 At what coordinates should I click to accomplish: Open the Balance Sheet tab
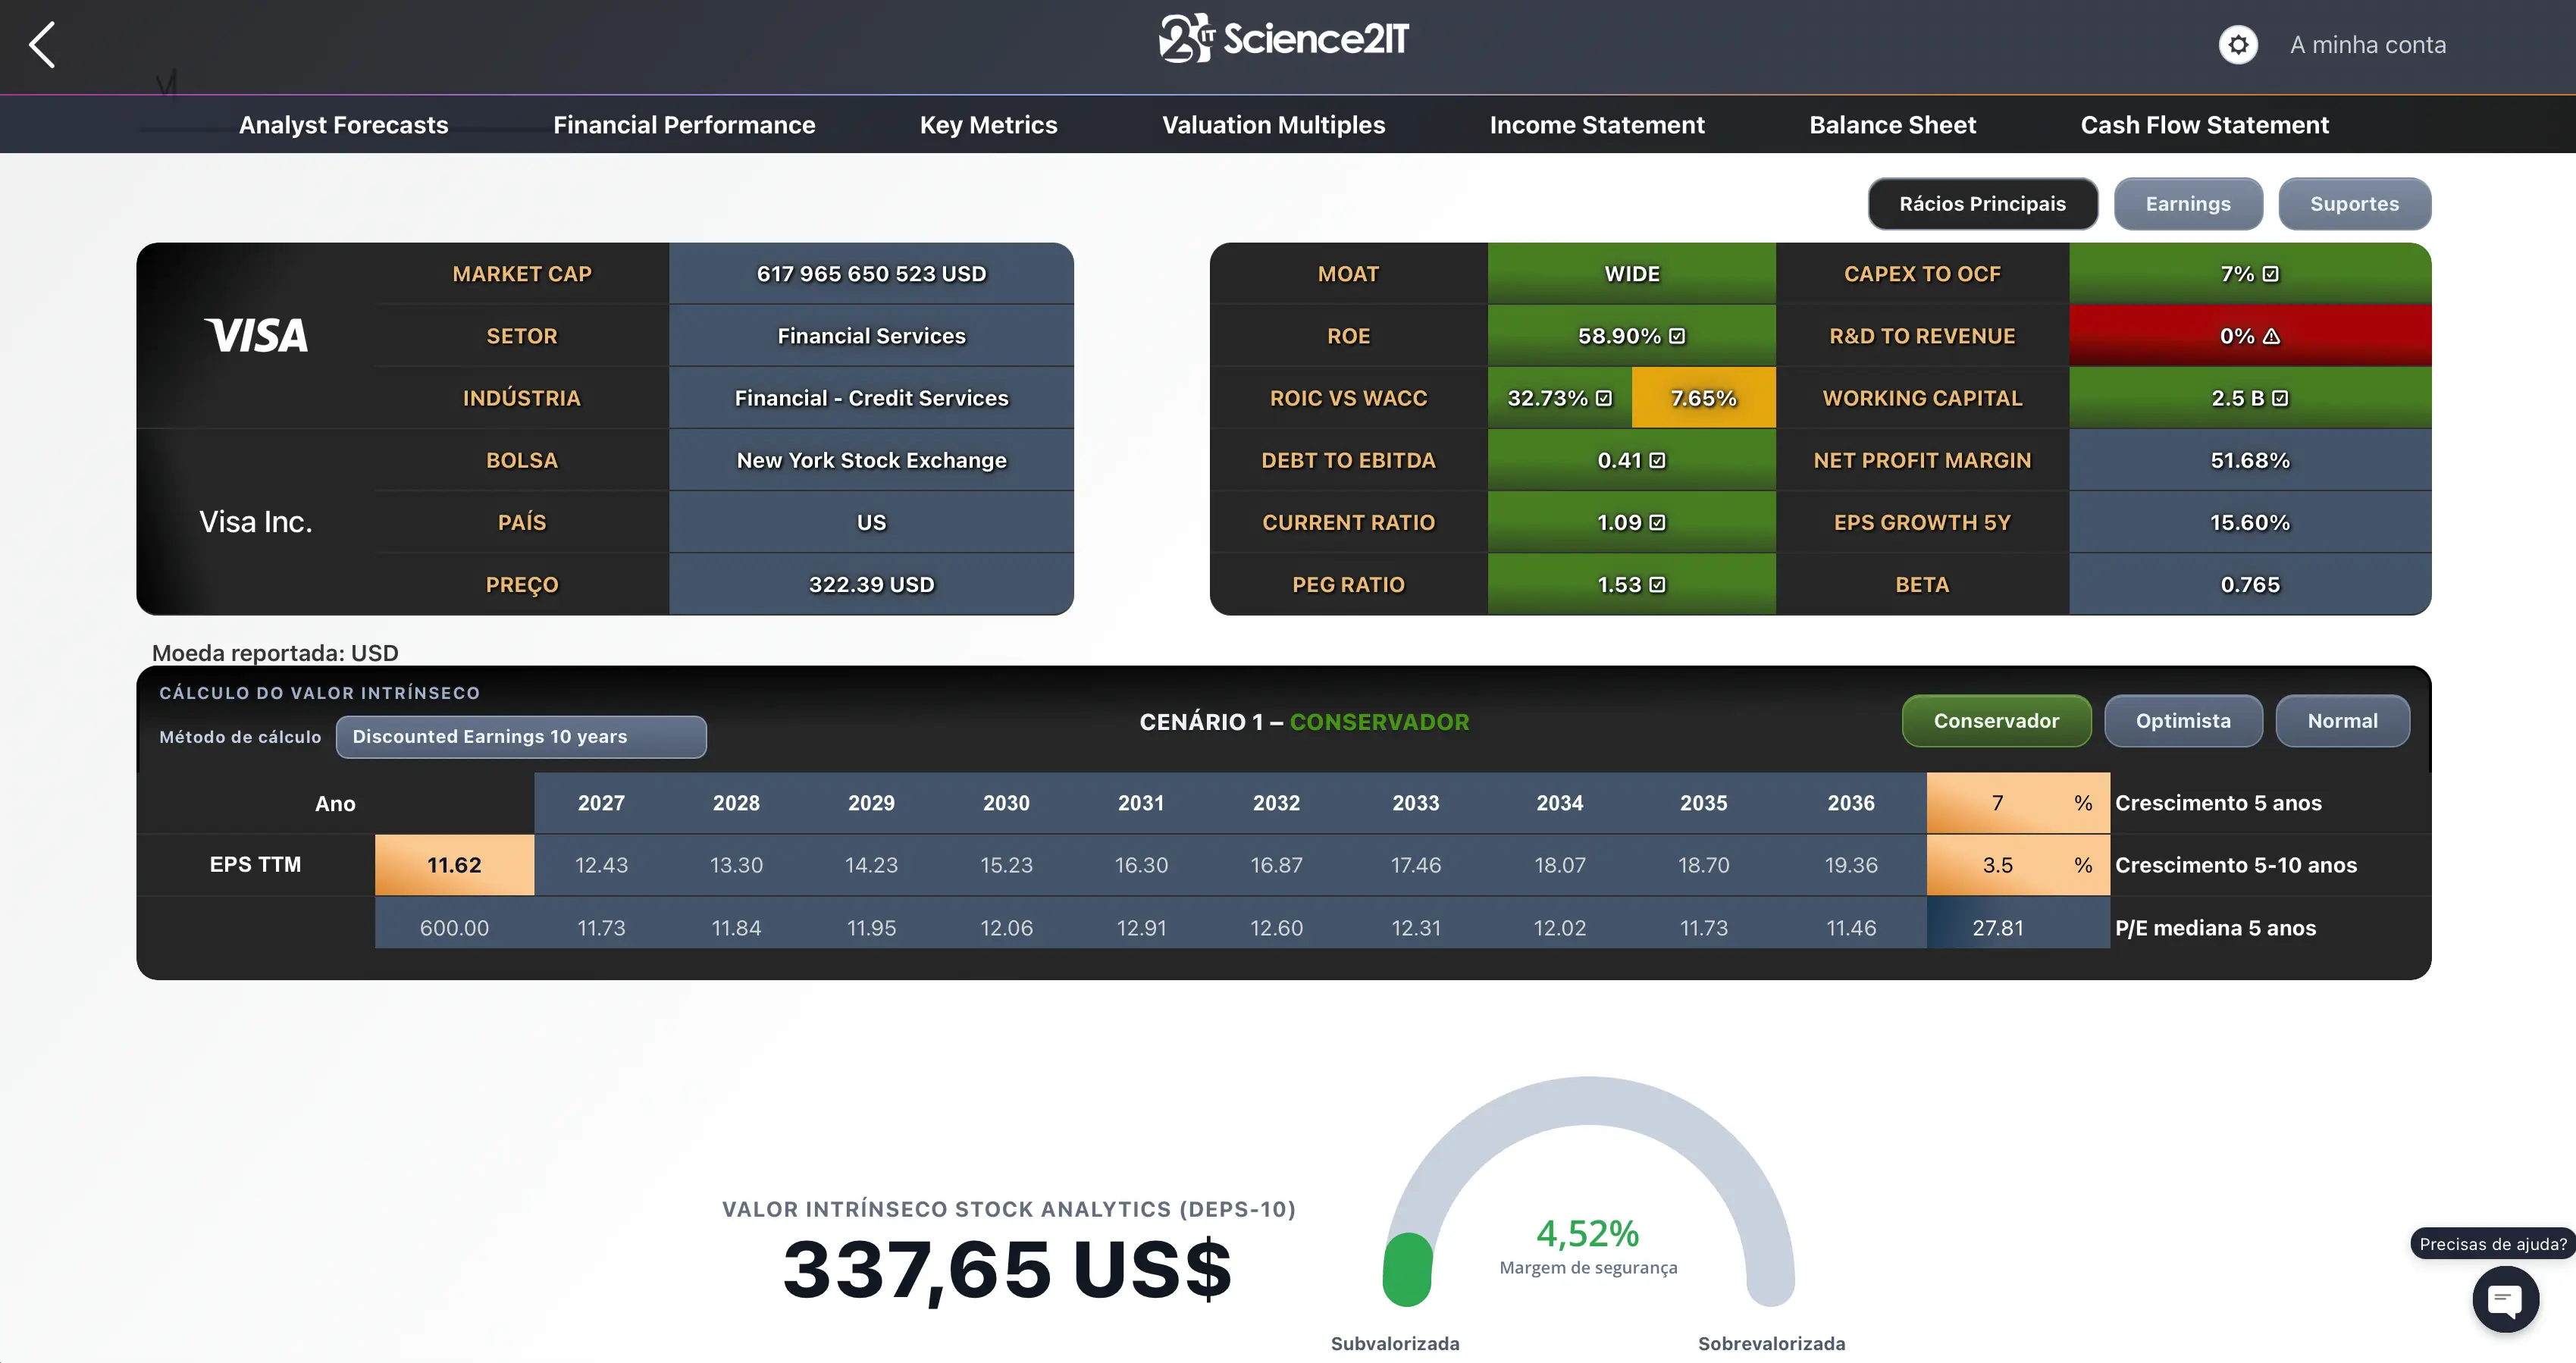(1892, 125)
